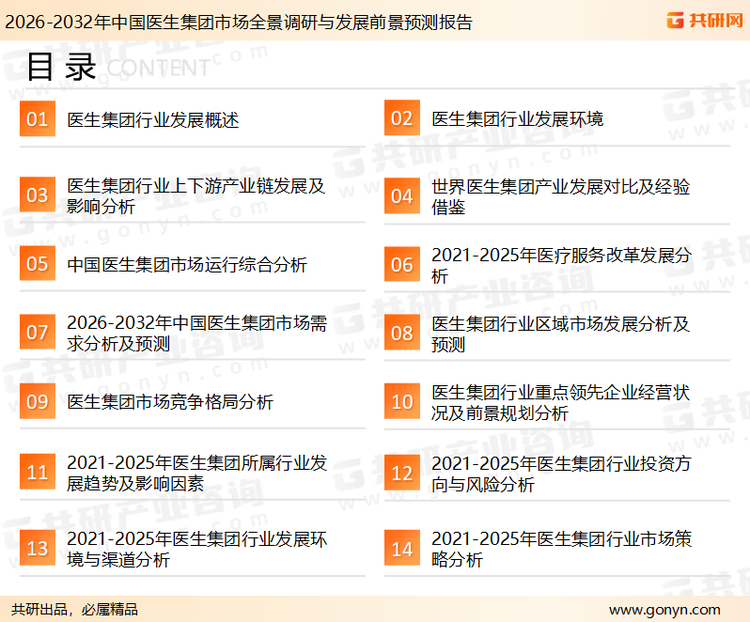Screen dimensions: 750x622
Task: Select chapter 2021-2025年医生集团行业市场策略分析
Action: [x=562, y=549]
